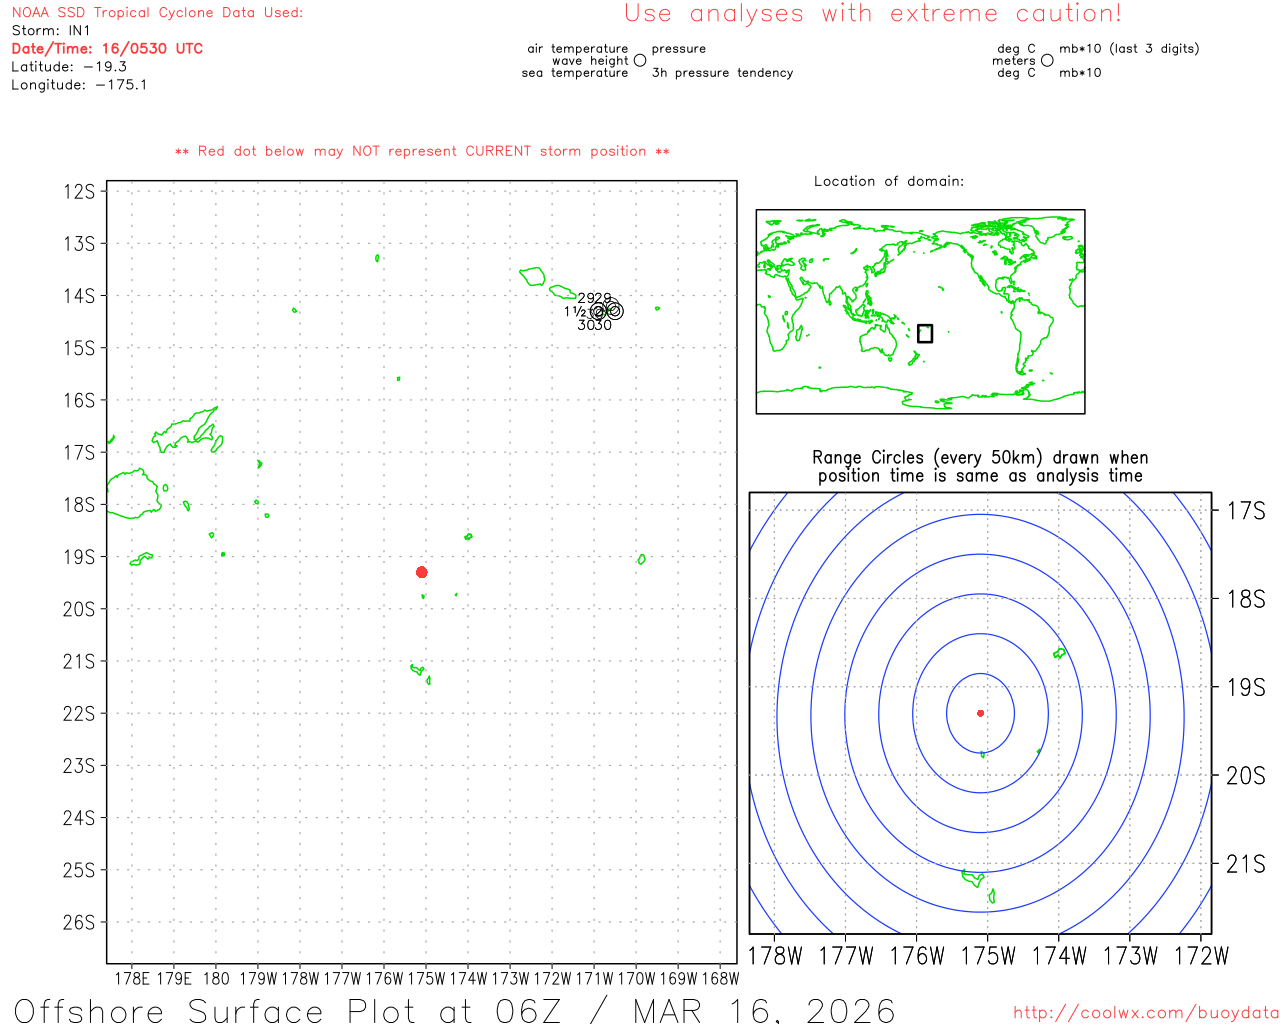
Task: Click the 'wave height' legend label
Action: click(x=590, y=61)
